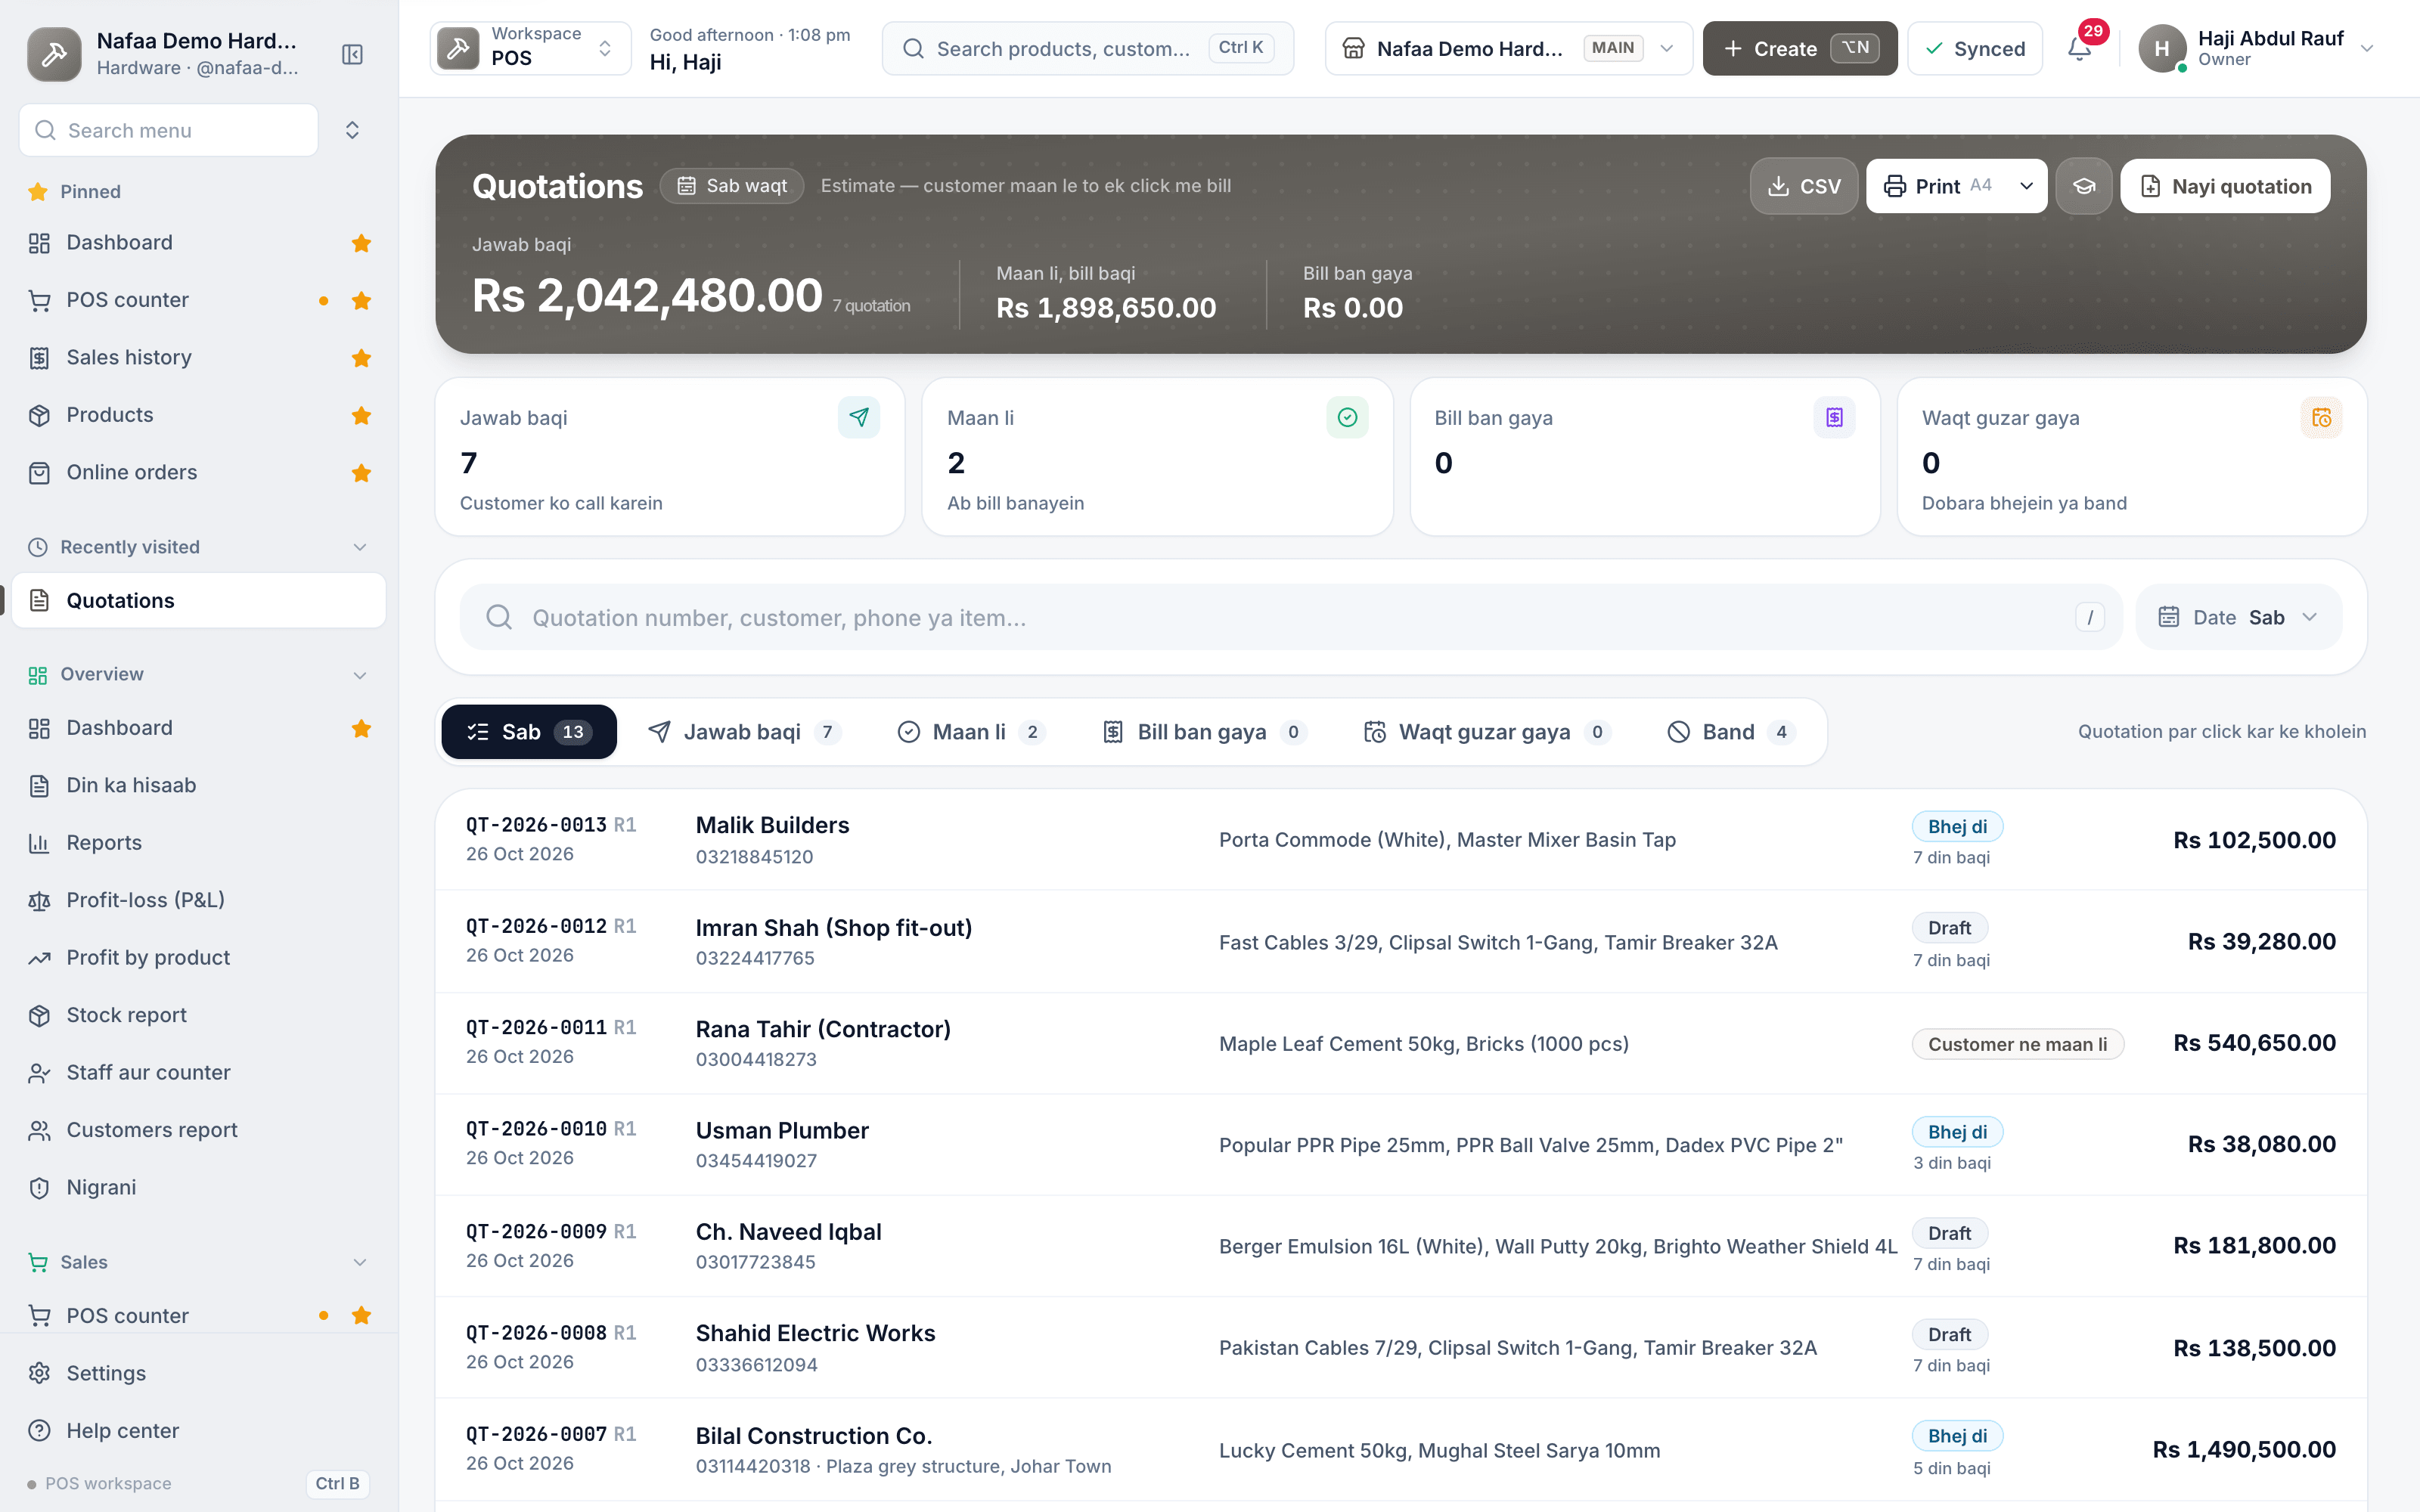Image resolution: width=2420 pixels, height=1512 pixels.
Task: Open Print A4 options dropdown arrow
Action: [x=2026, y=186]
